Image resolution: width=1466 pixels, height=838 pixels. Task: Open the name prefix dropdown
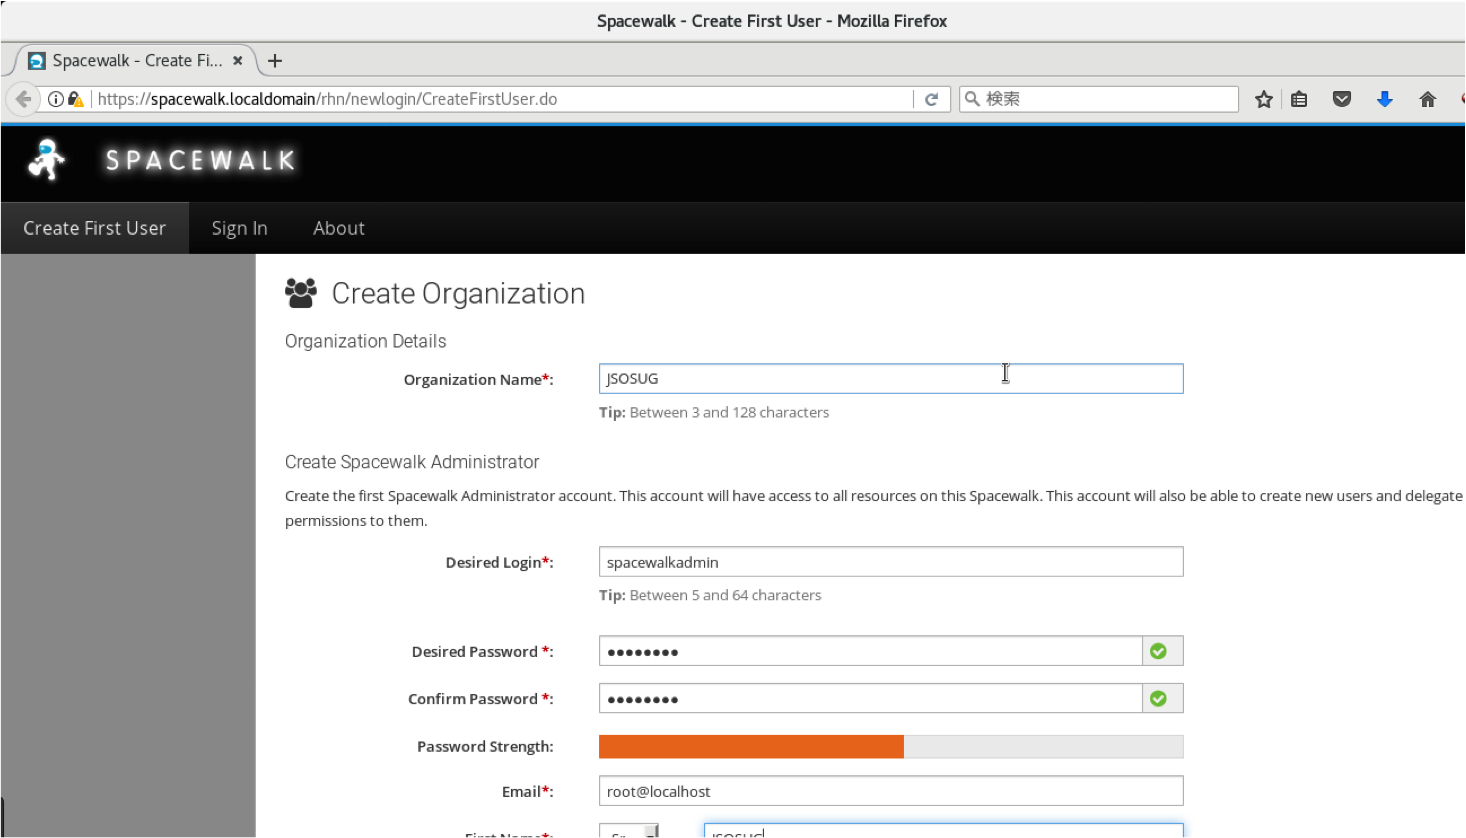coord(629,831)
